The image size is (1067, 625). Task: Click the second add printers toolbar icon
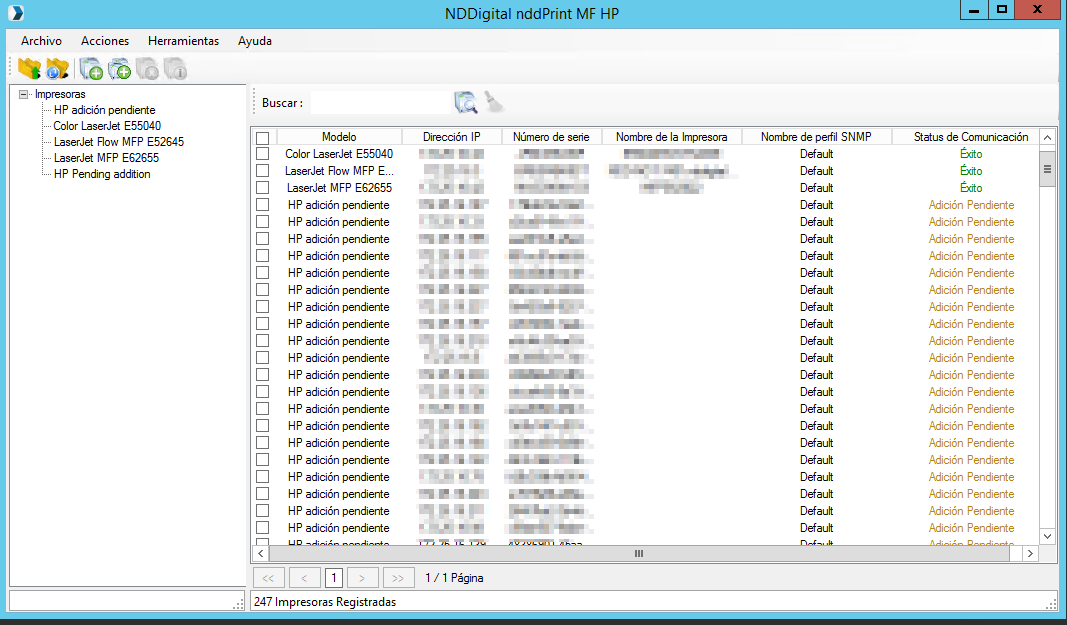(120, 69)
